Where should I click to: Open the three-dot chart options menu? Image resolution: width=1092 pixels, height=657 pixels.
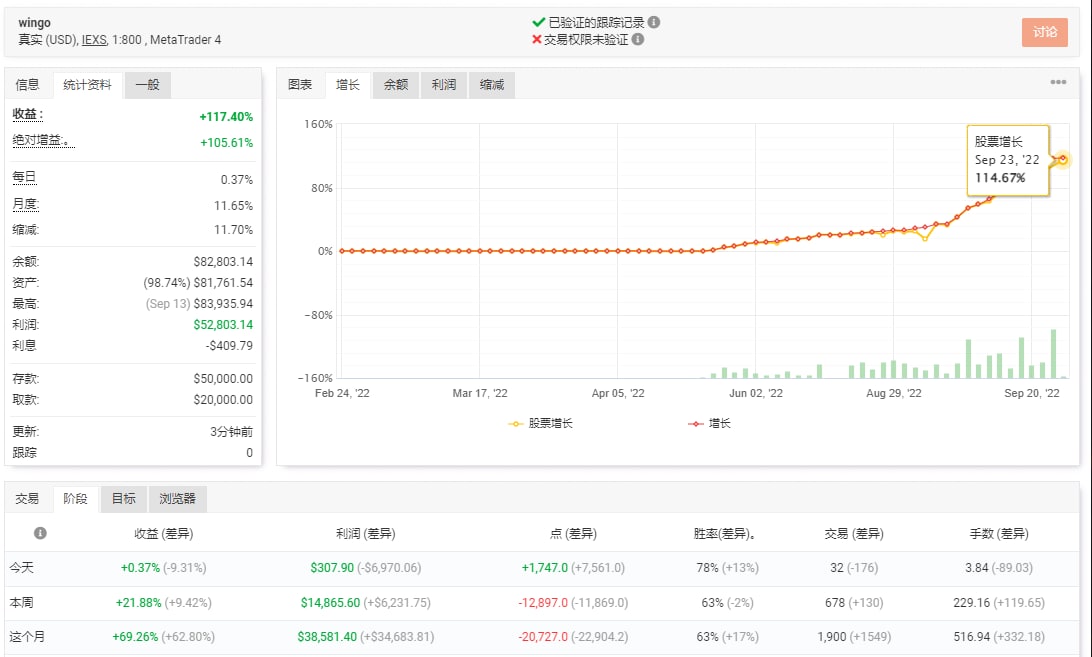[x=1058, y=82]
